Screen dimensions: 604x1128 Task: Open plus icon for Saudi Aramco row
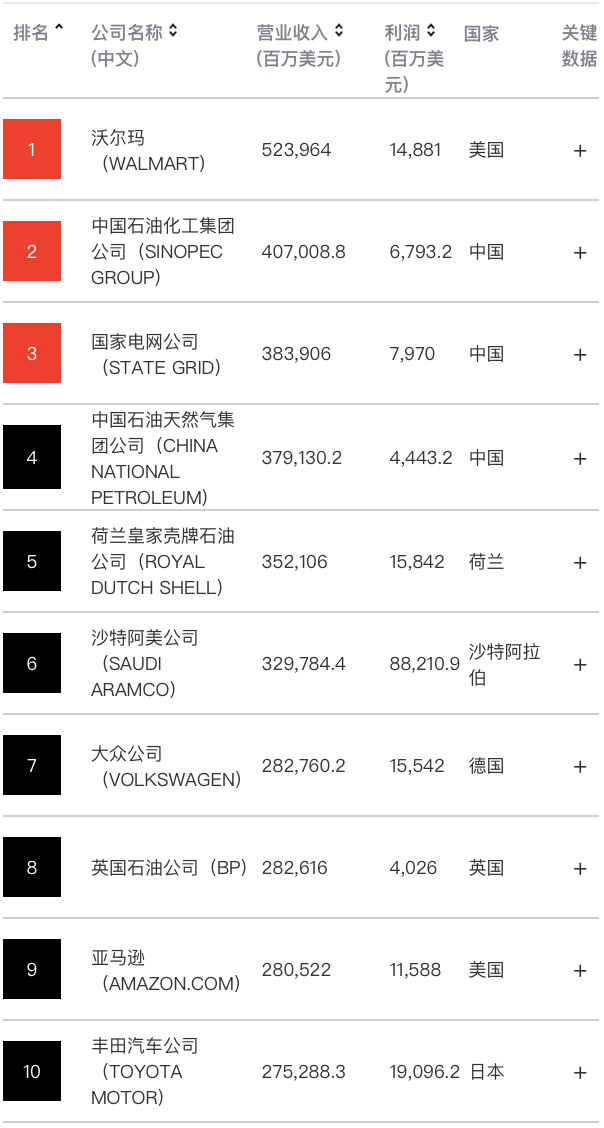(580, 665)
